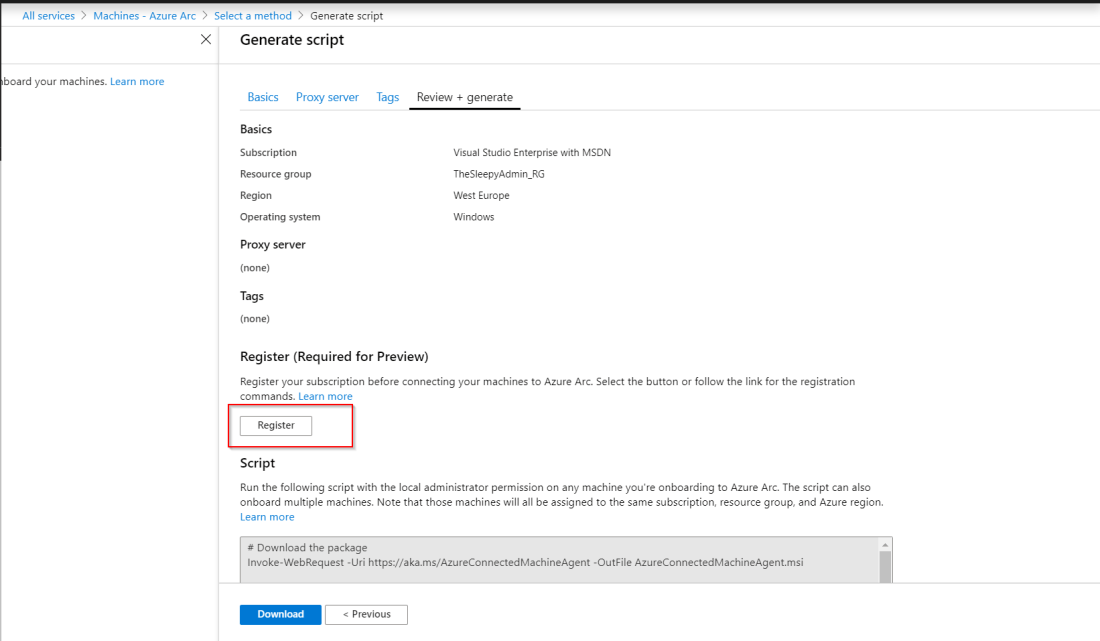
Task: Click the Invoke-WebRequest command line in script
Action: pyautogui.click(x=525, y=562)
